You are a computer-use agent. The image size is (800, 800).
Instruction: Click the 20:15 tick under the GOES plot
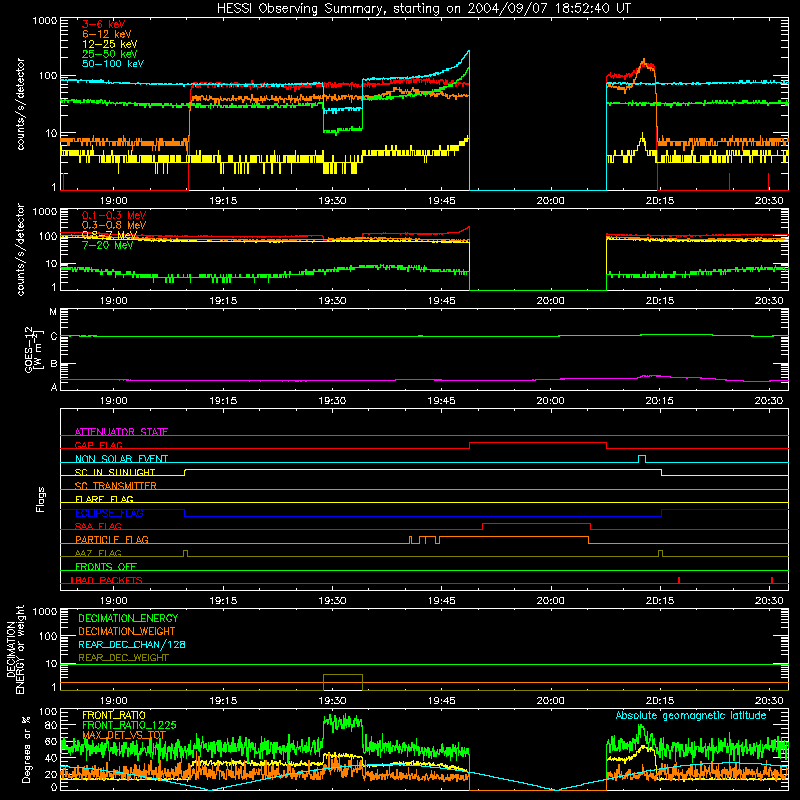coord(660,401)
